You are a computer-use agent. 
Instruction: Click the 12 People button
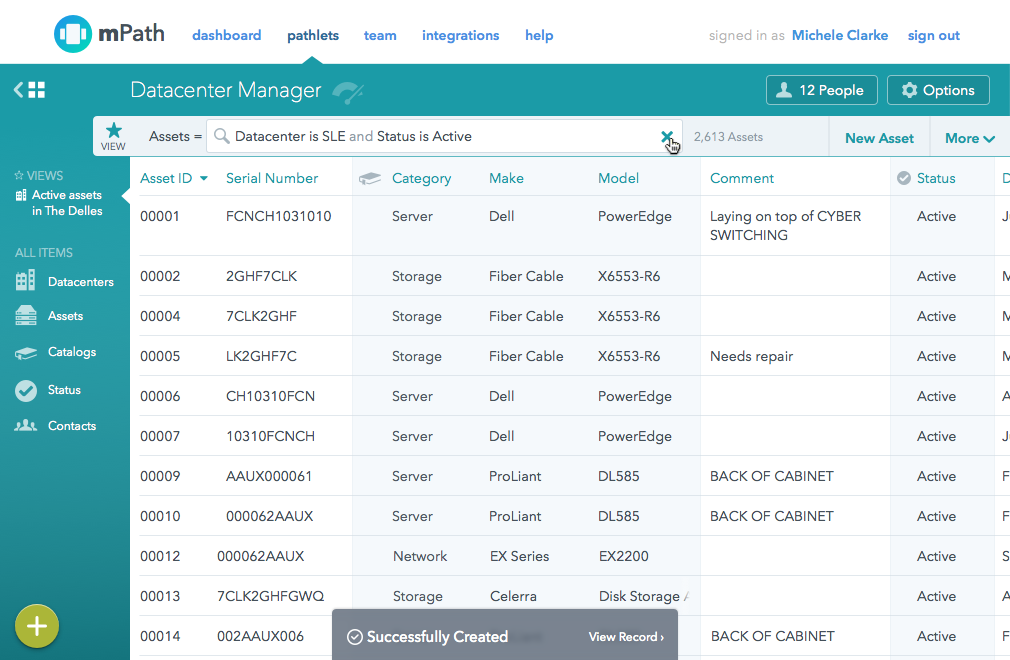tap(821, 90)
